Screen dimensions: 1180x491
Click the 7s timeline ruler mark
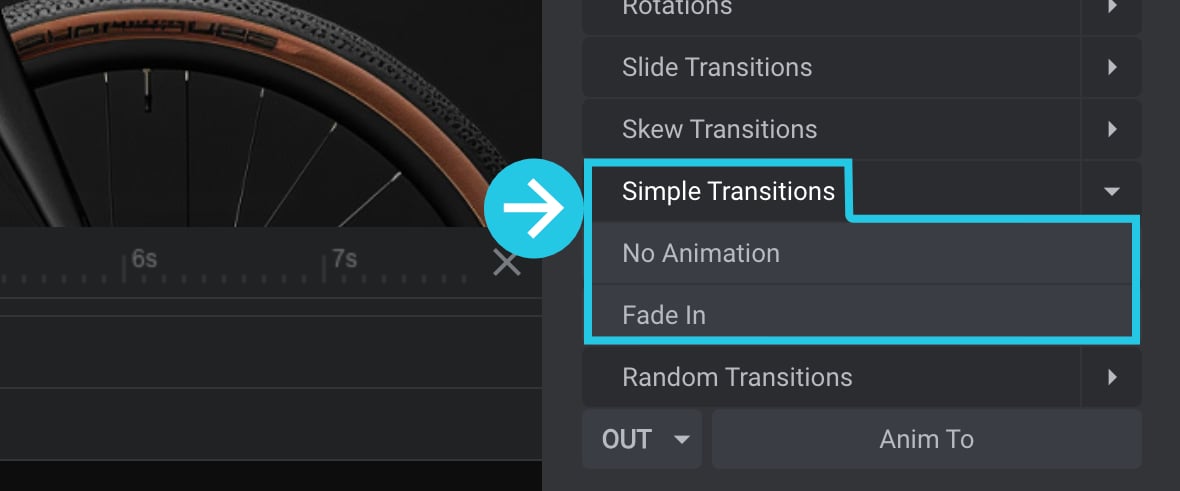(344, 260)
